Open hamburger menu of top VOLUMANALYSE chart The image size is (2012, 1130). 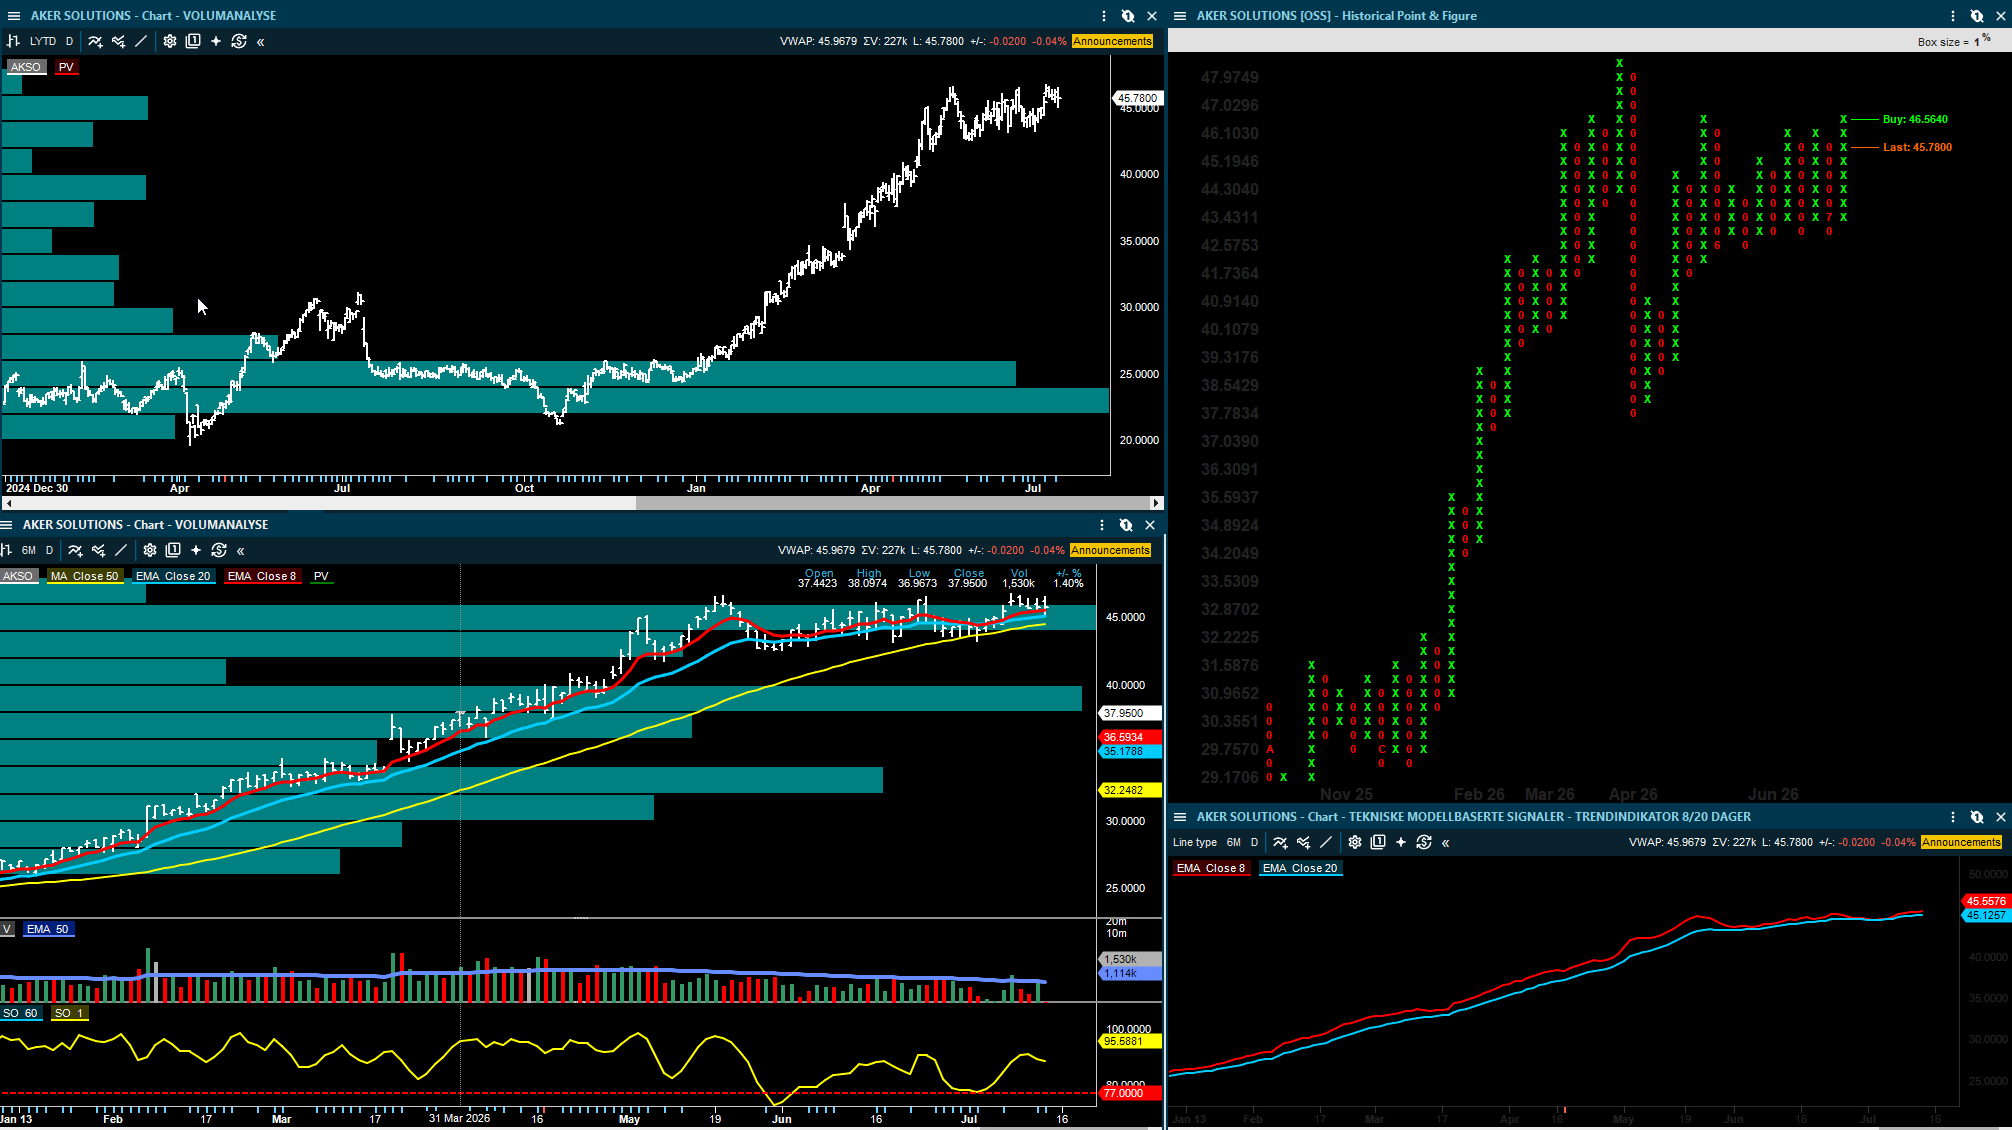(x=14, y=16)
